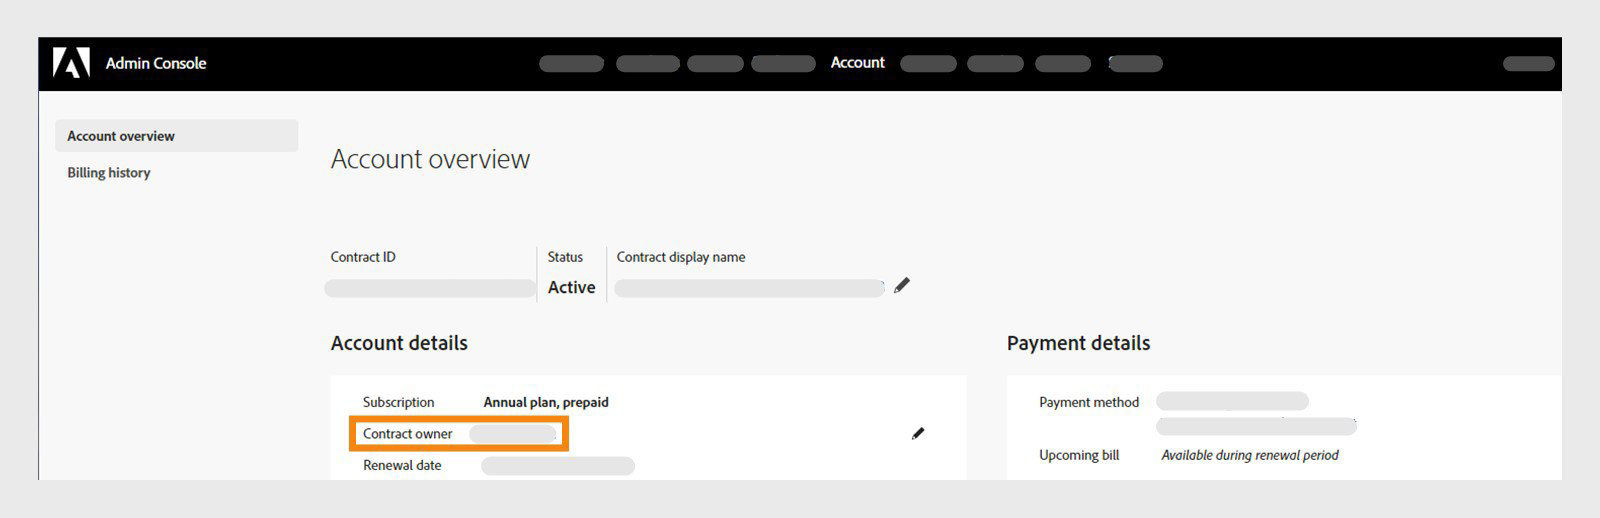Click the Contract ID label
This screenshot has height=518, width=1600.
tap(363, 257)
